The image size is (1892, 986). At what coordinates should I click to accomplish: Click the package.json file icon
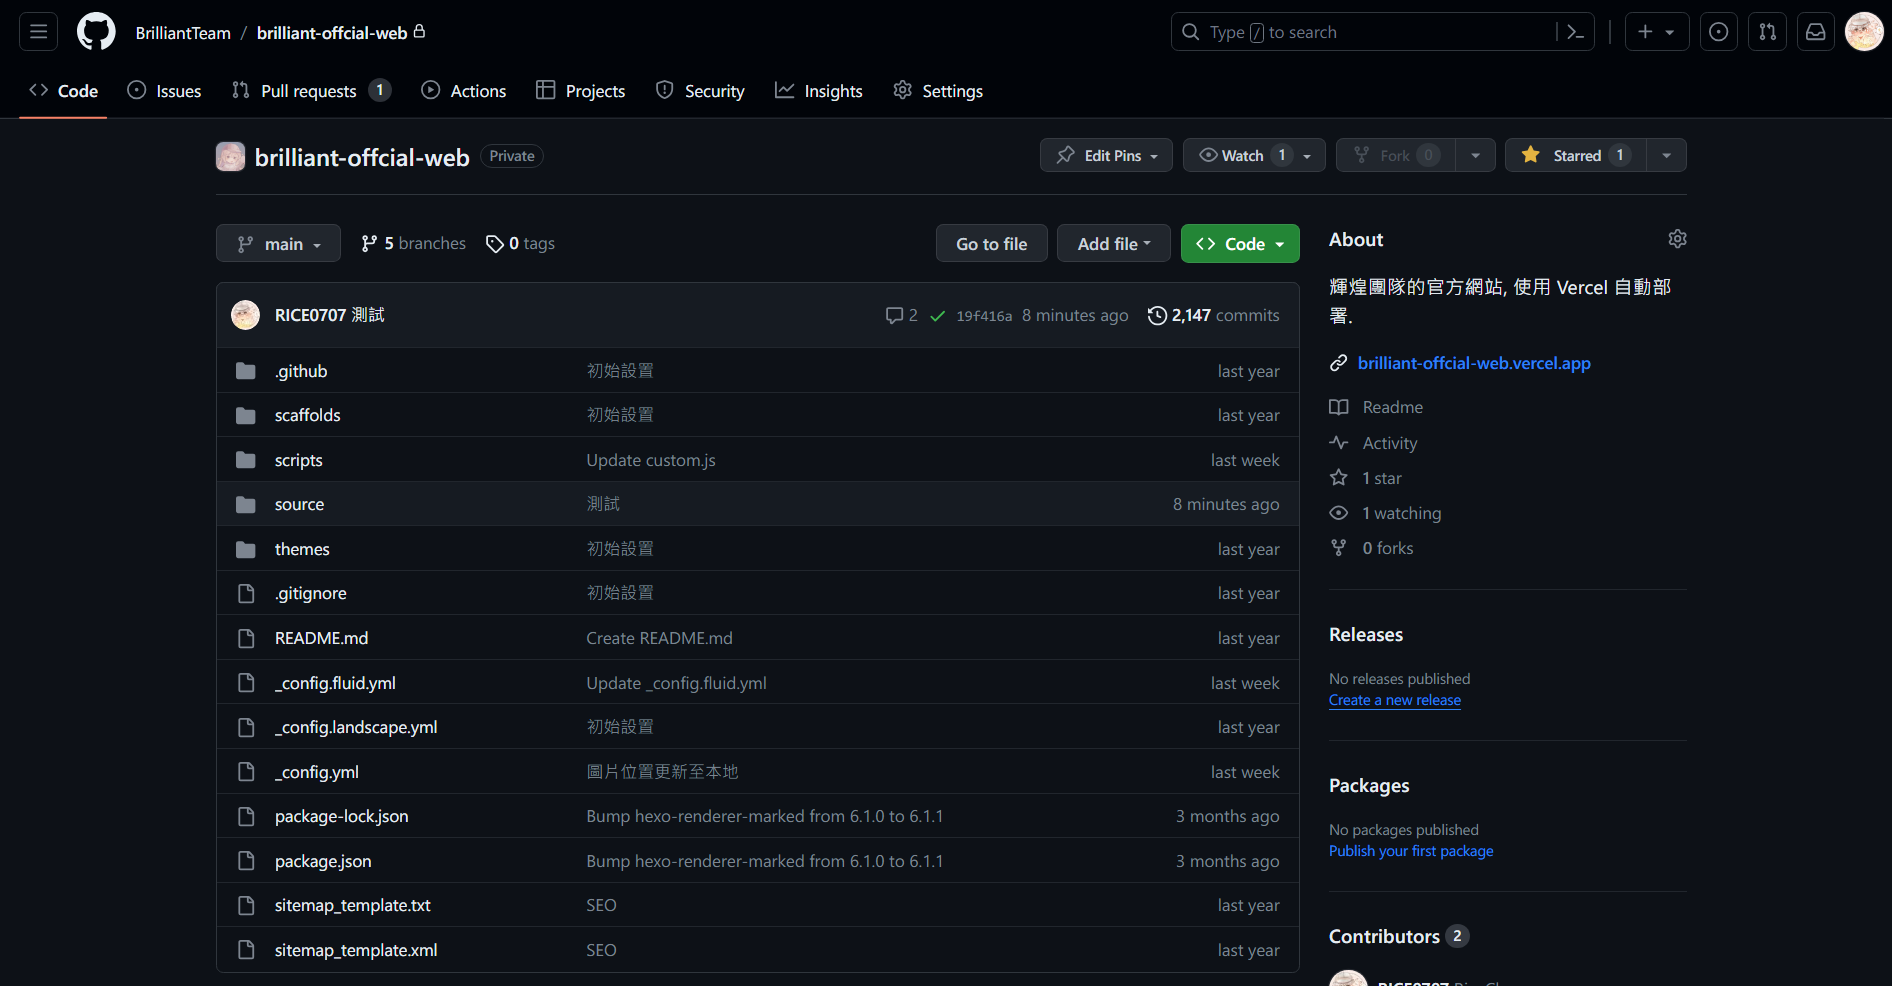coord(246,861)
